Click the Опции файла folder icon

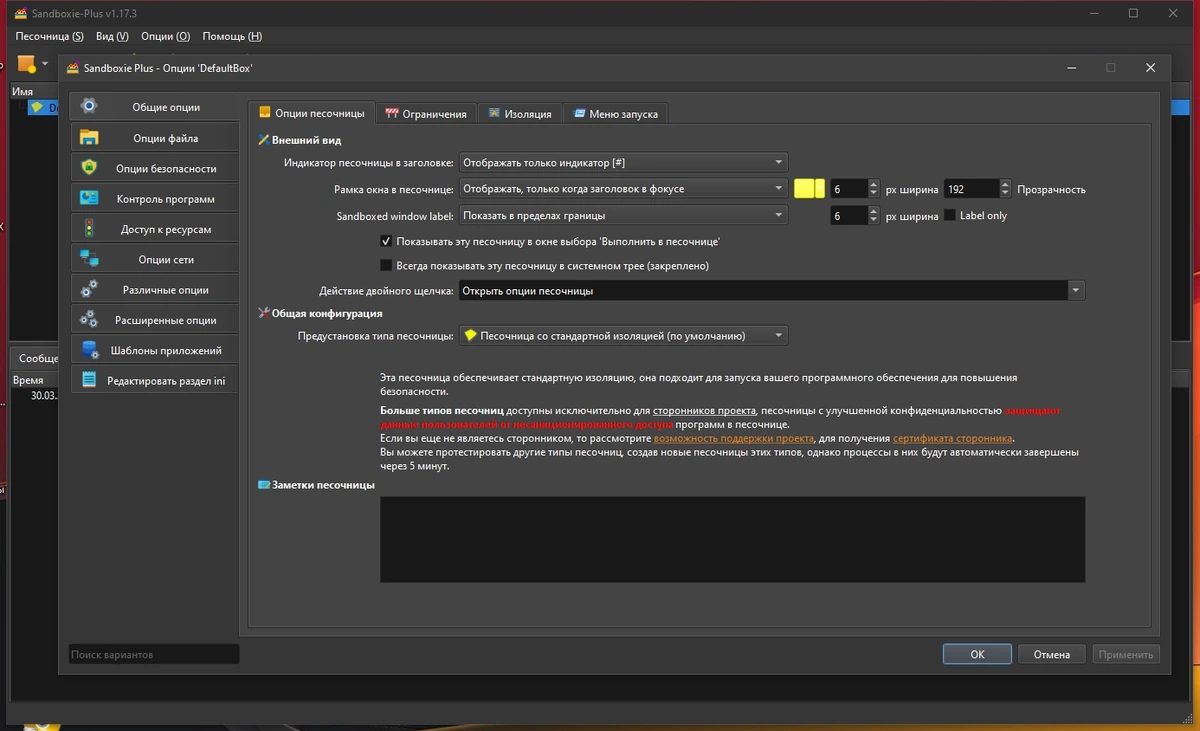(x=89, y=138)
